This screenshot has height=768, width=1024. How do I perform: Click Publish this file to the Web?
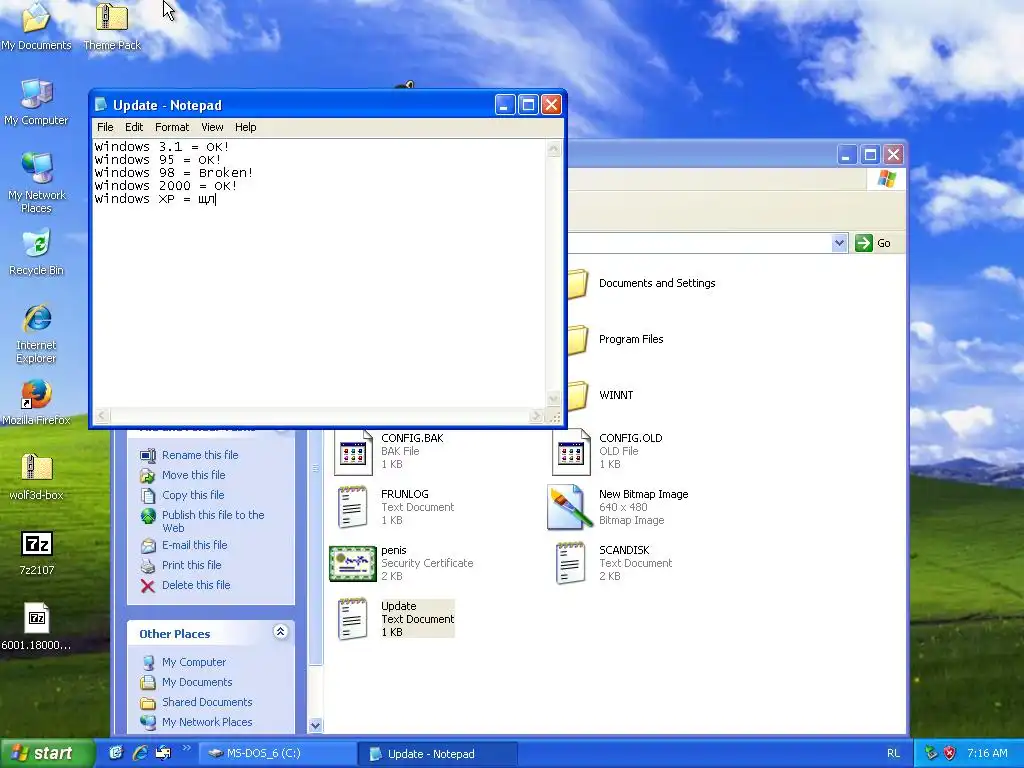pyautogui.click(x=213, y=521)
